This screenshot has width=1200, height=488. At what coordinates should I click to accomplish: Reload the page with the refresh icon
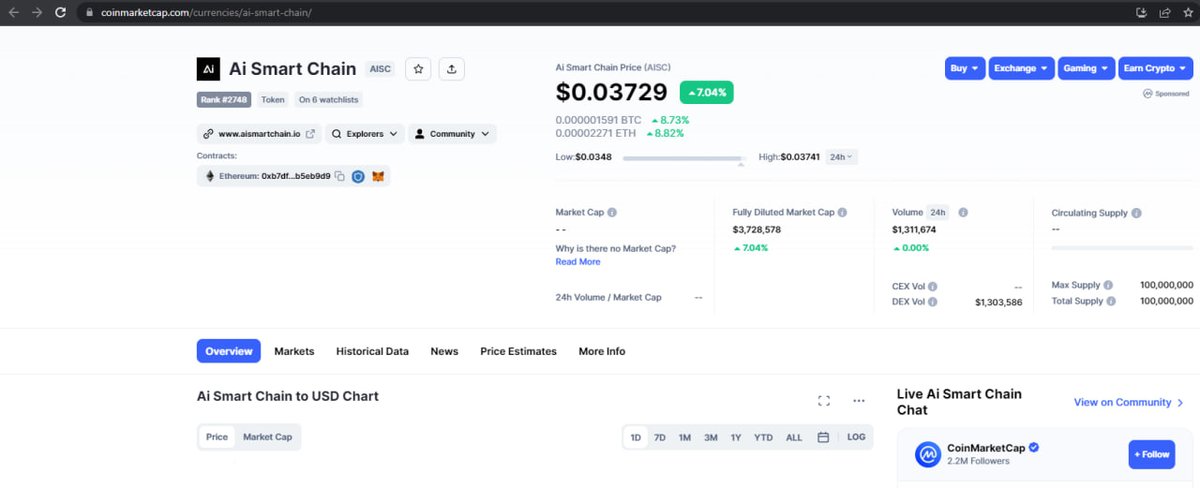click(61, 12)
